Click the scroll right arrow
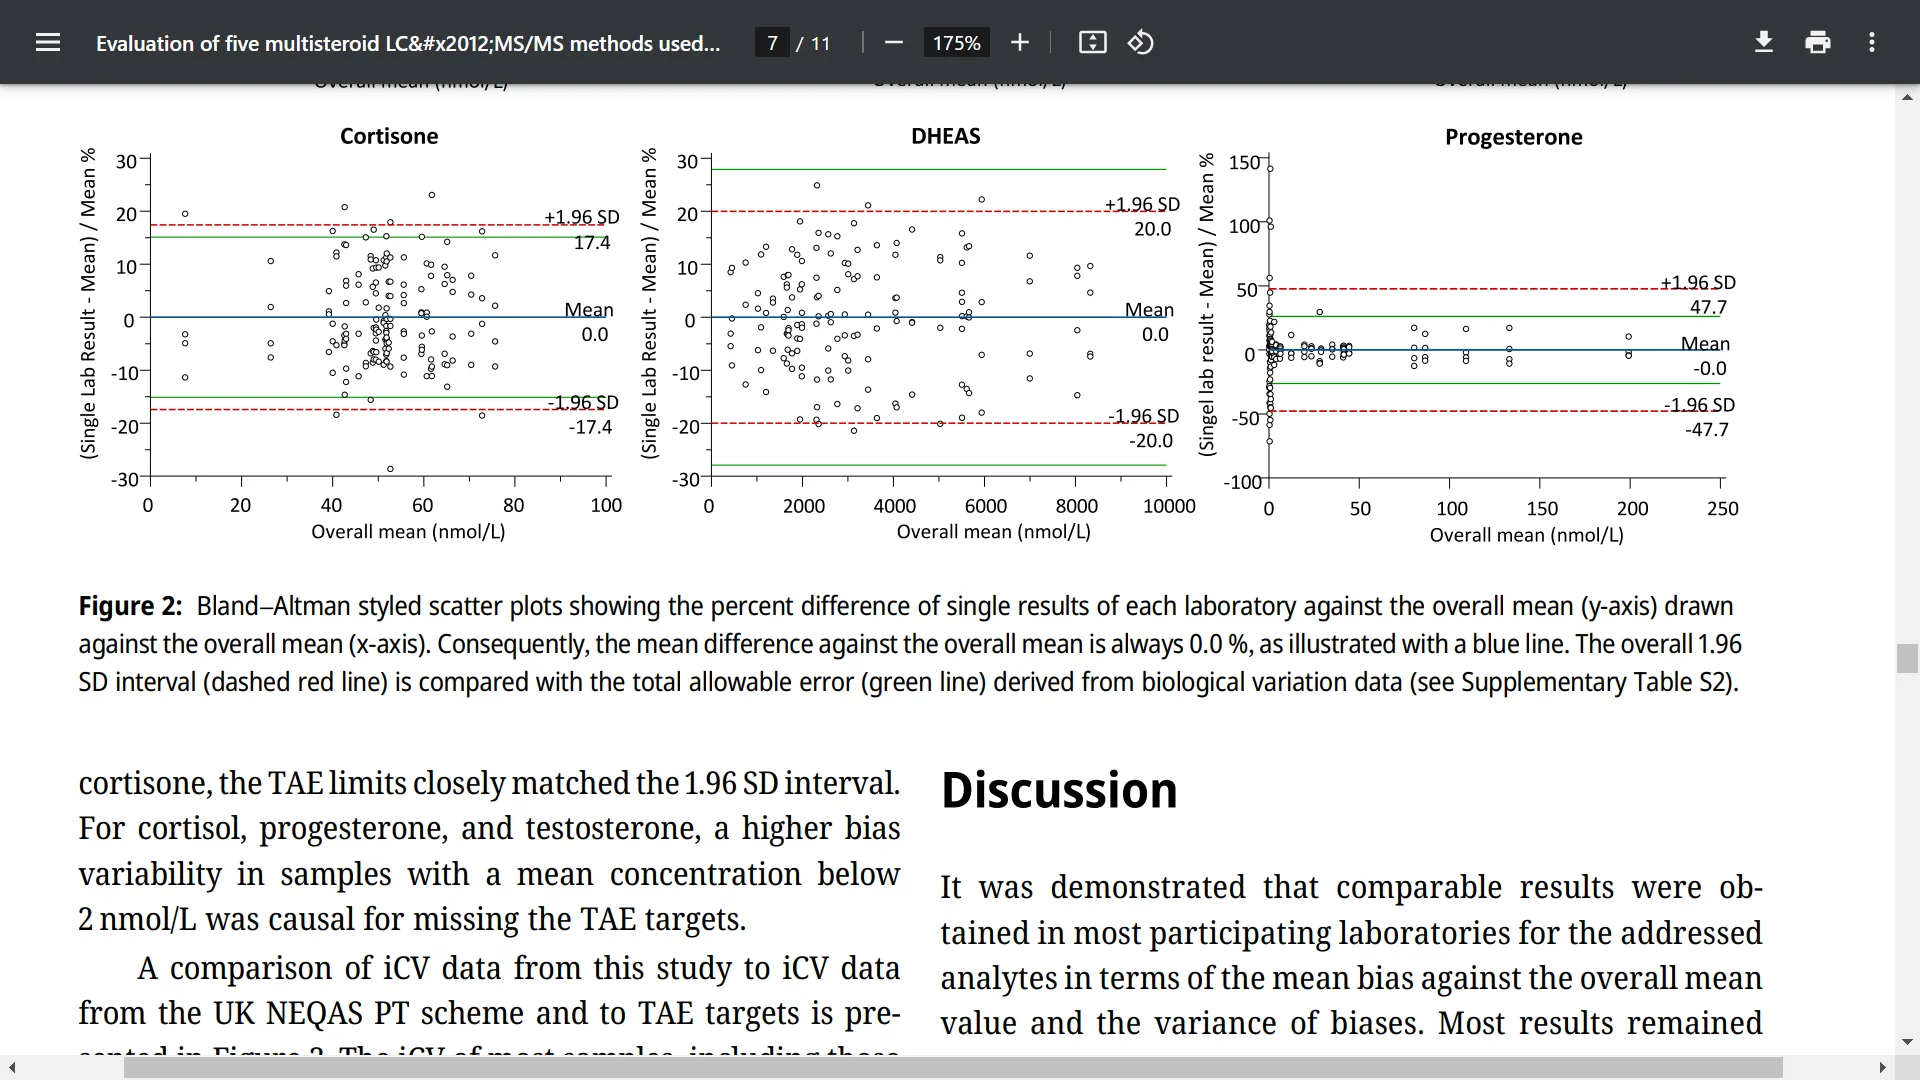This screenshot has width=1920, height=1080. (1883, 1068)
